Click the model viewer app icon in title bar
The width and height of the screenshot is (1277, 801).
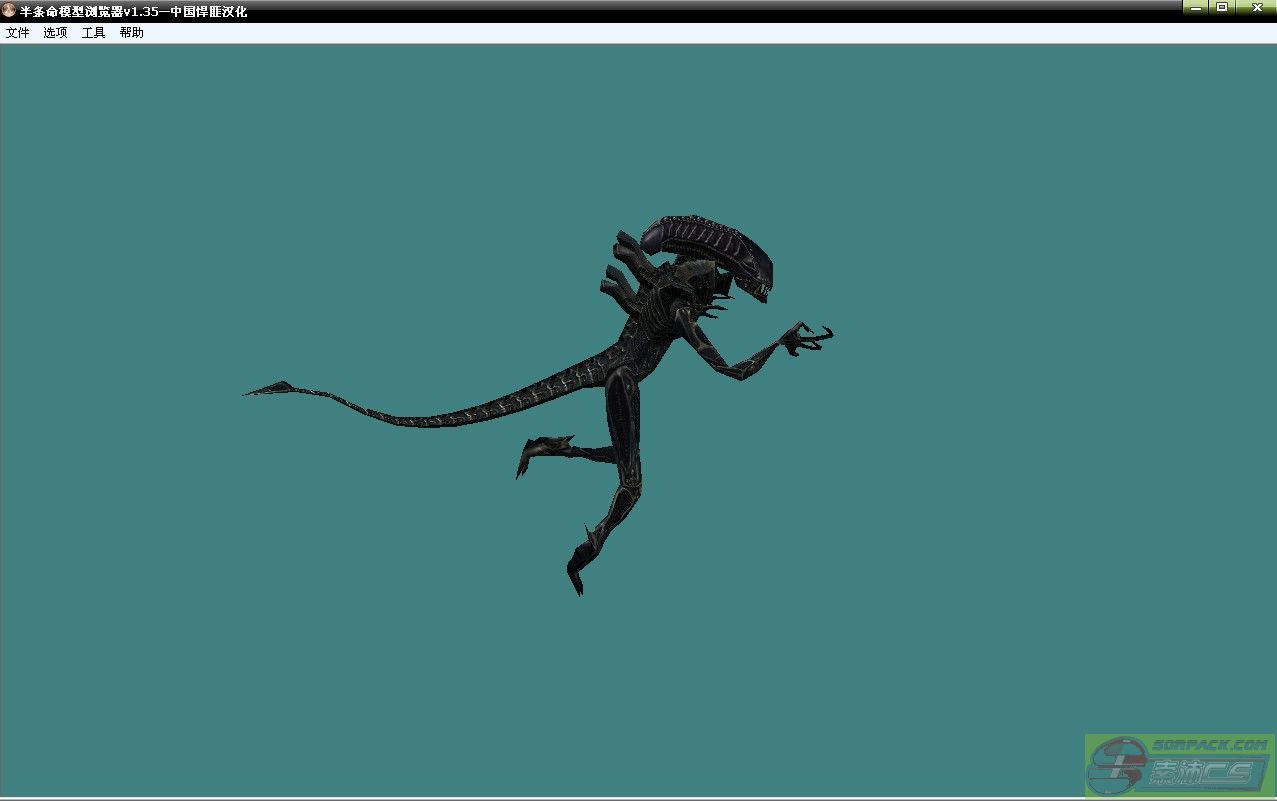[9, 10]
